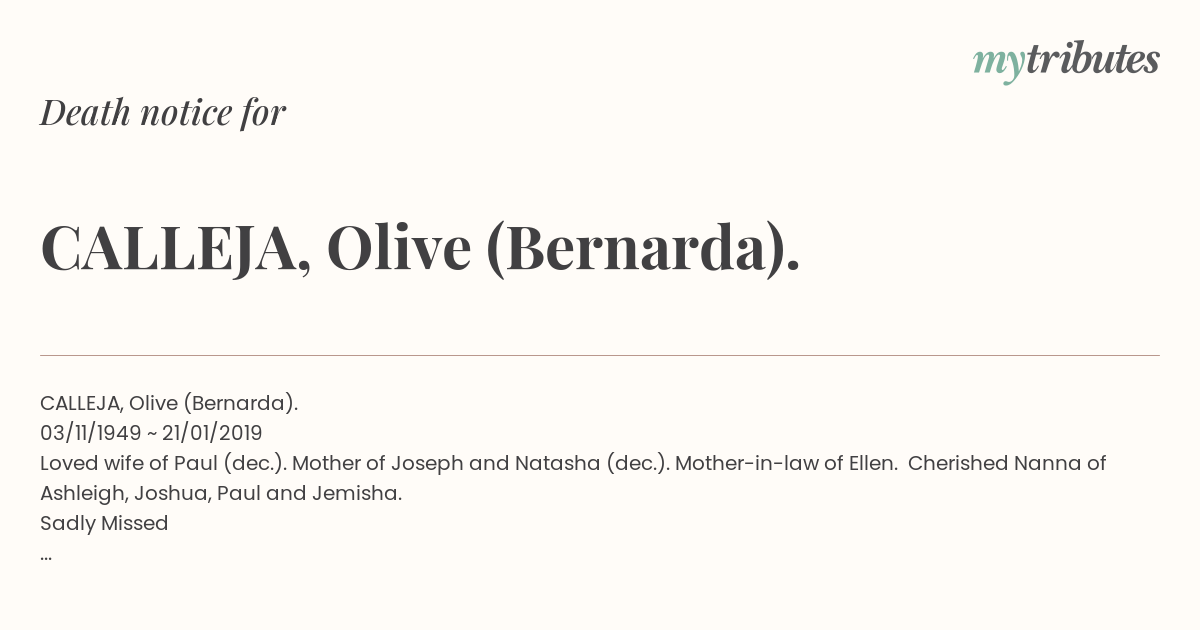The height and width of the screenshot is (630, 1200).
Task: Click the word 'Bernarda' in the title
Action: coord(634,248)
